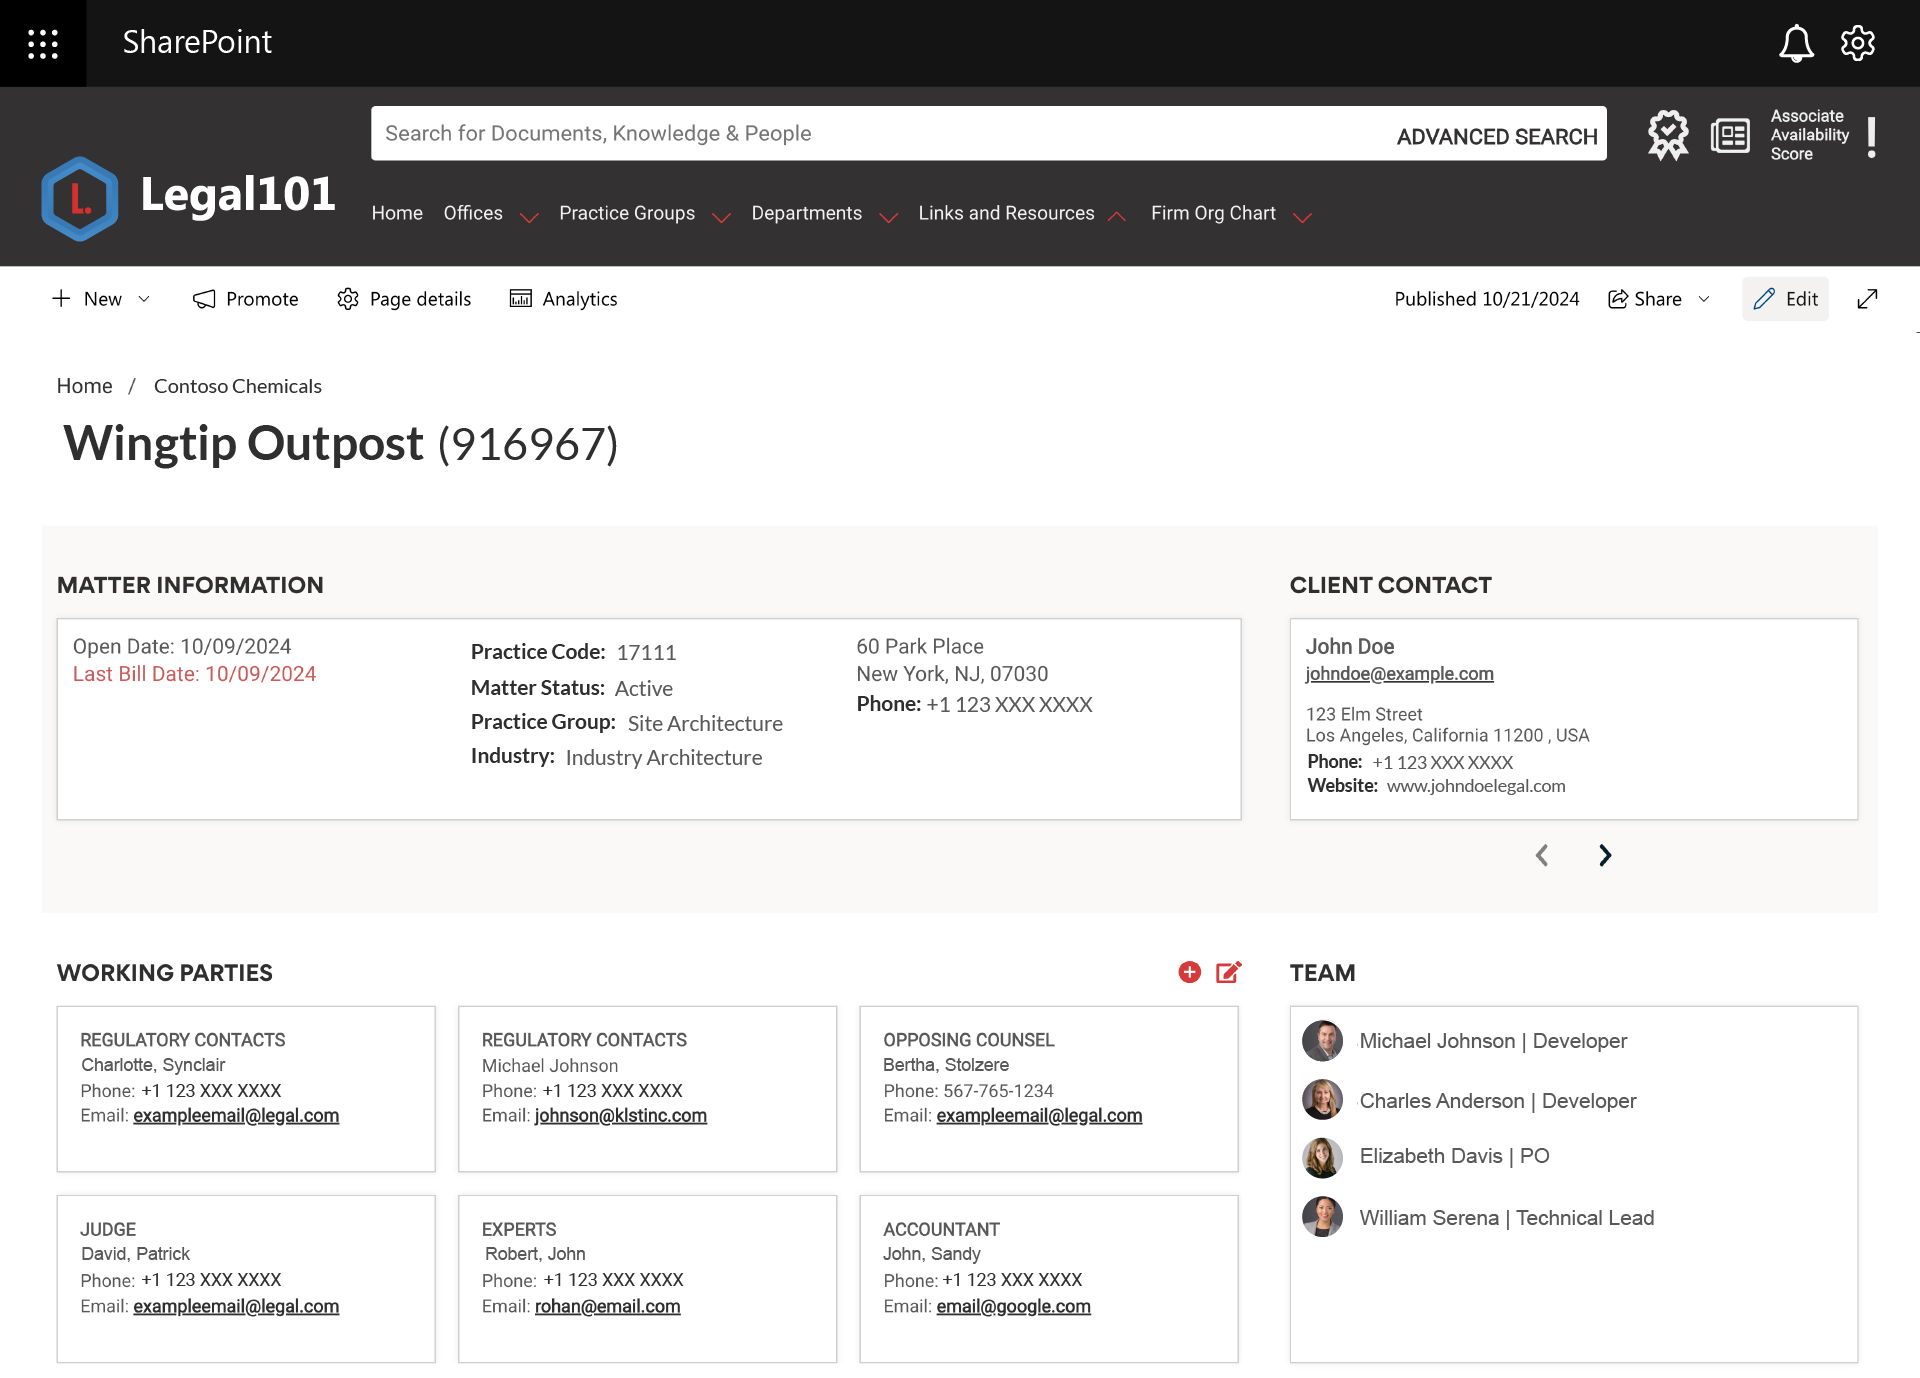Viewport: 1920px width, 1378px height.
Task: Click the plus icon beside New
Action: pyautogui.click(x=61, y=298)
